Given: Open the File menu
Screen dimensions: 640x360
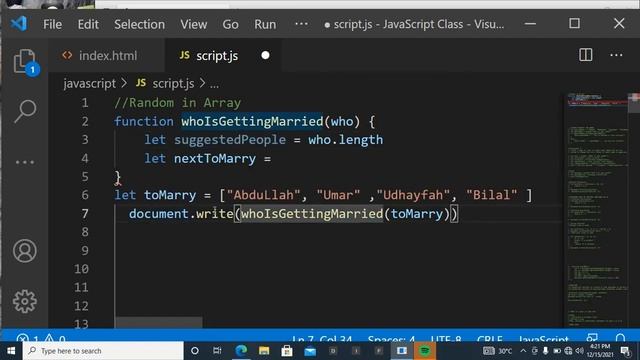Looking at the screenshot, I should pyautogui.click(x=53, y=24).
